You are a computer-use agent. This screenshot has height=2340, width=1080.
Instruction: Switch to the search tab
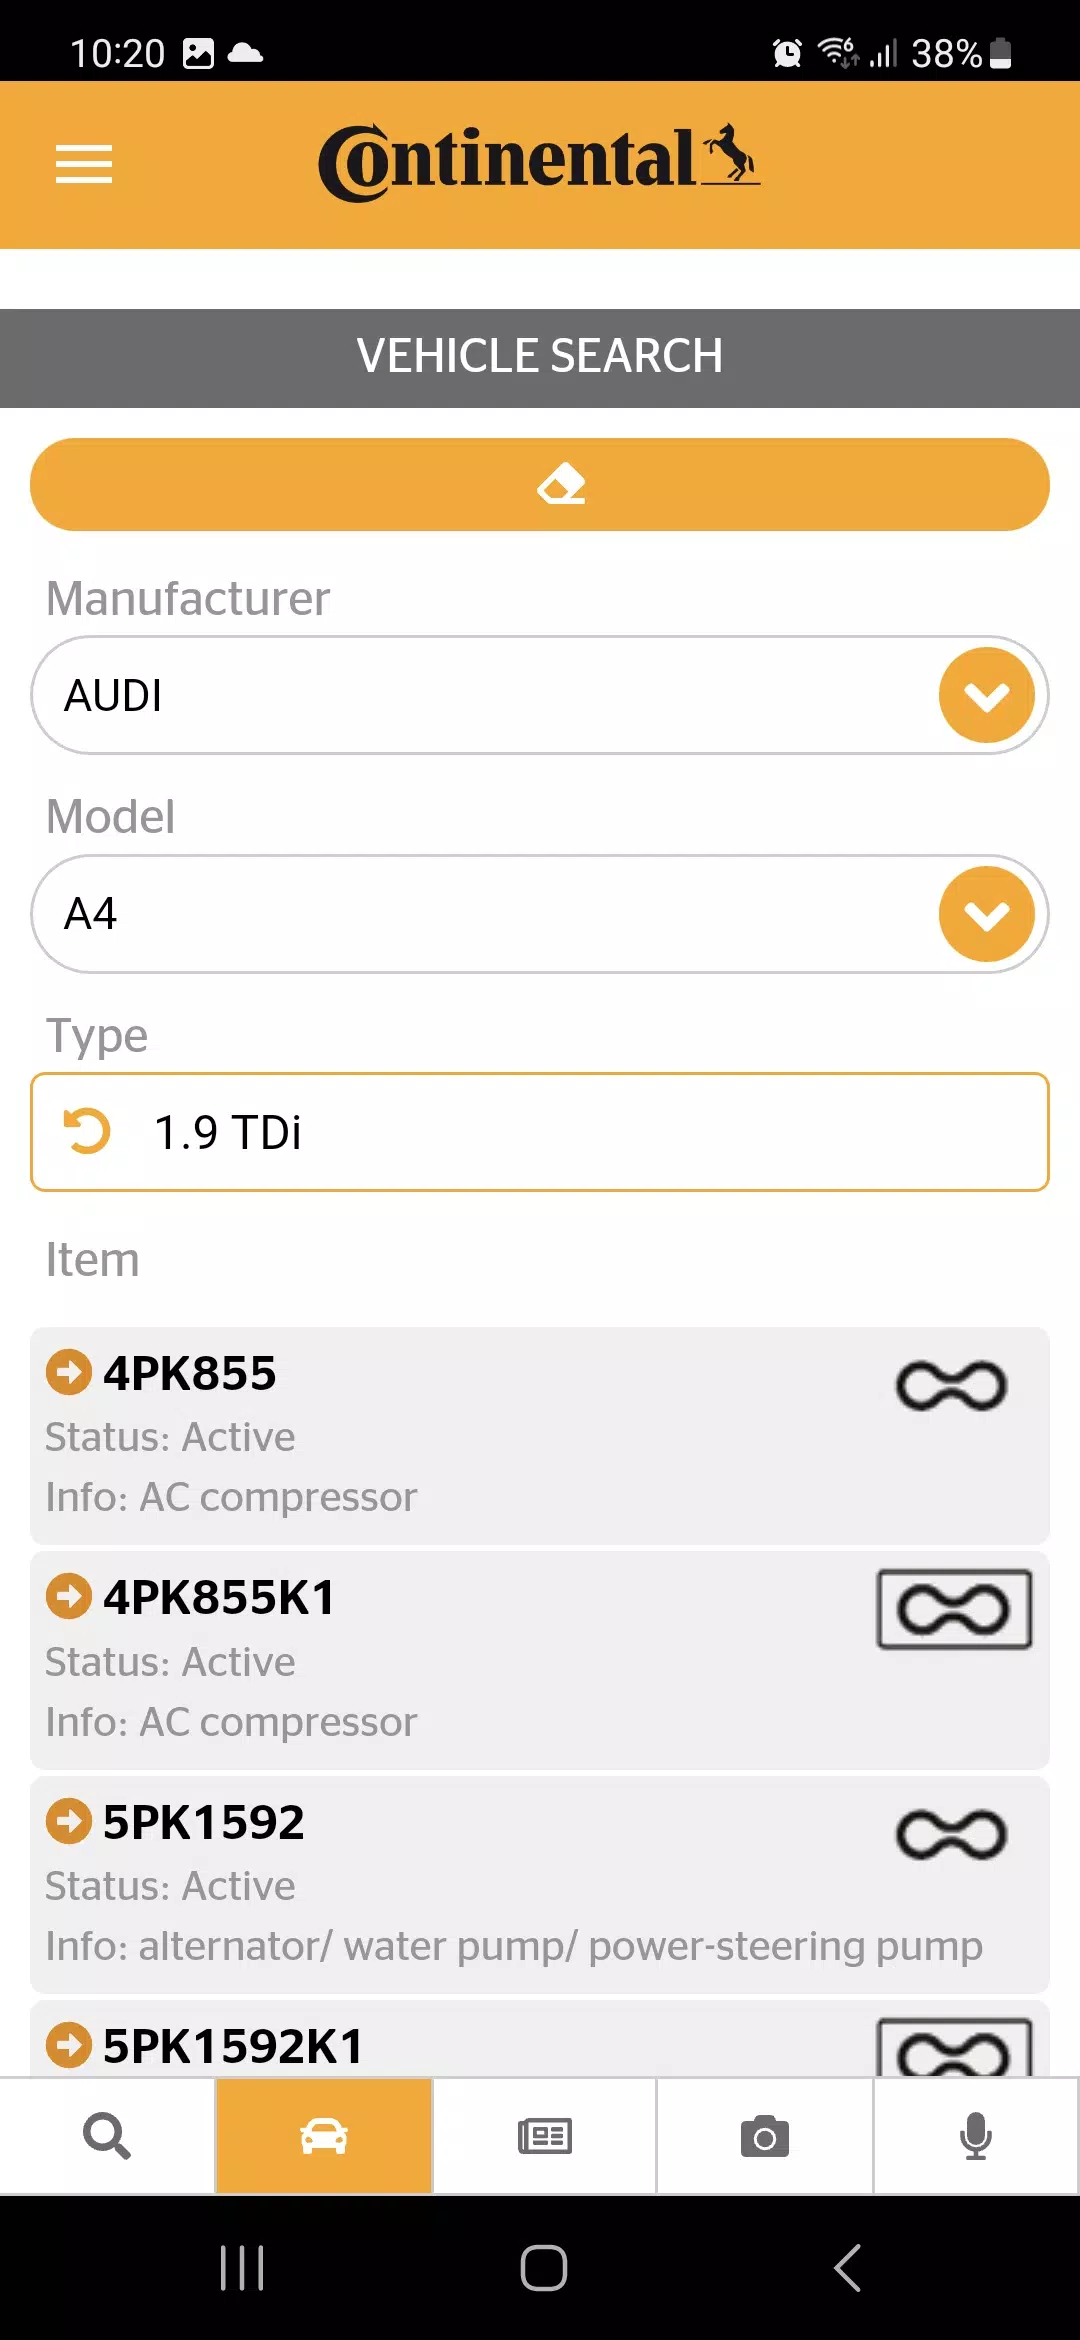tap(107, 2136)
